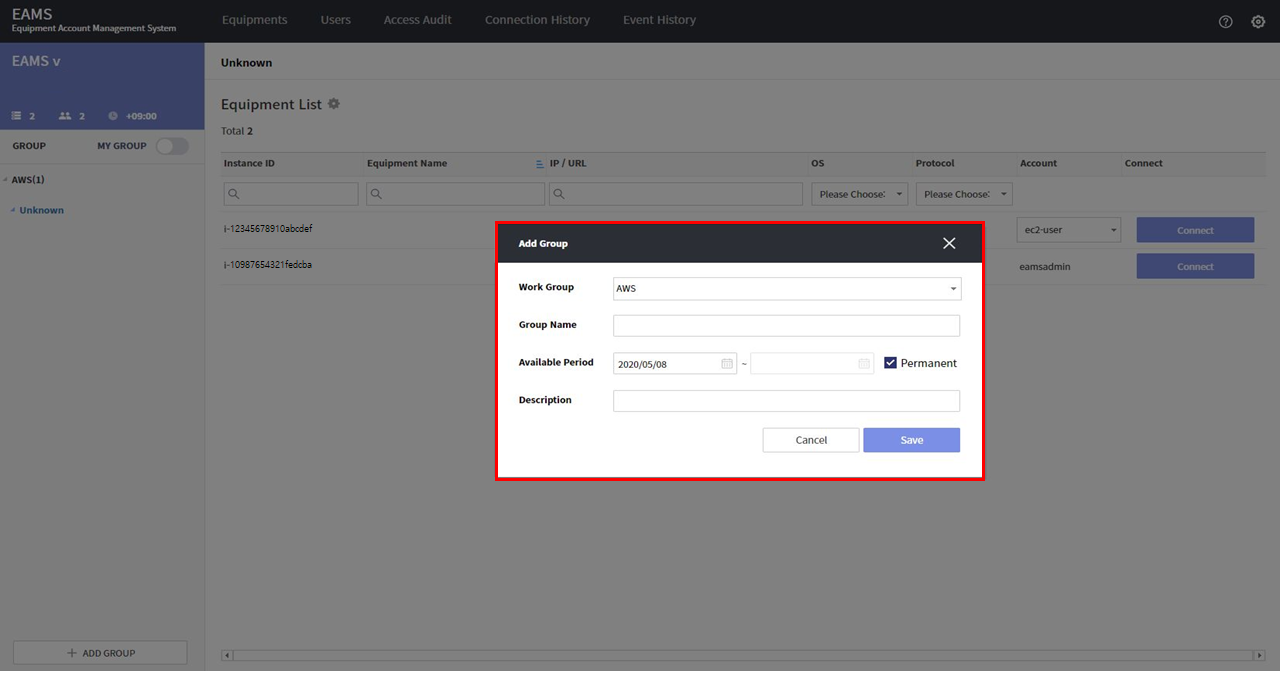This screenshot has height=689, width=1288.
Task: Click the start date field 2020/05/08
Action: (675, 364)
